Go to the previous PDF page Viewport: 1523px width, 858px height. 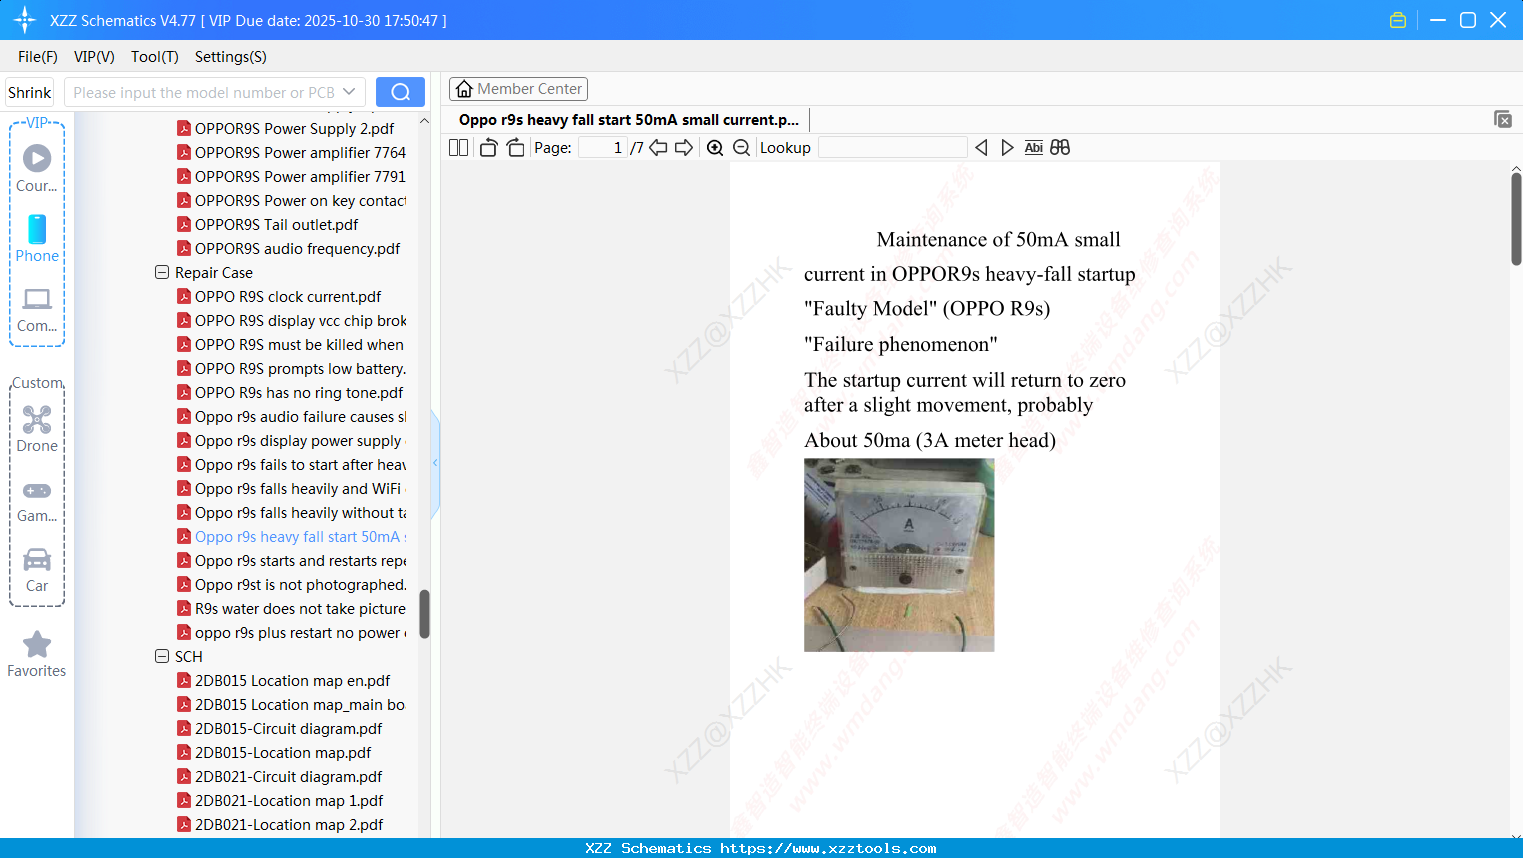pos(658,148)
